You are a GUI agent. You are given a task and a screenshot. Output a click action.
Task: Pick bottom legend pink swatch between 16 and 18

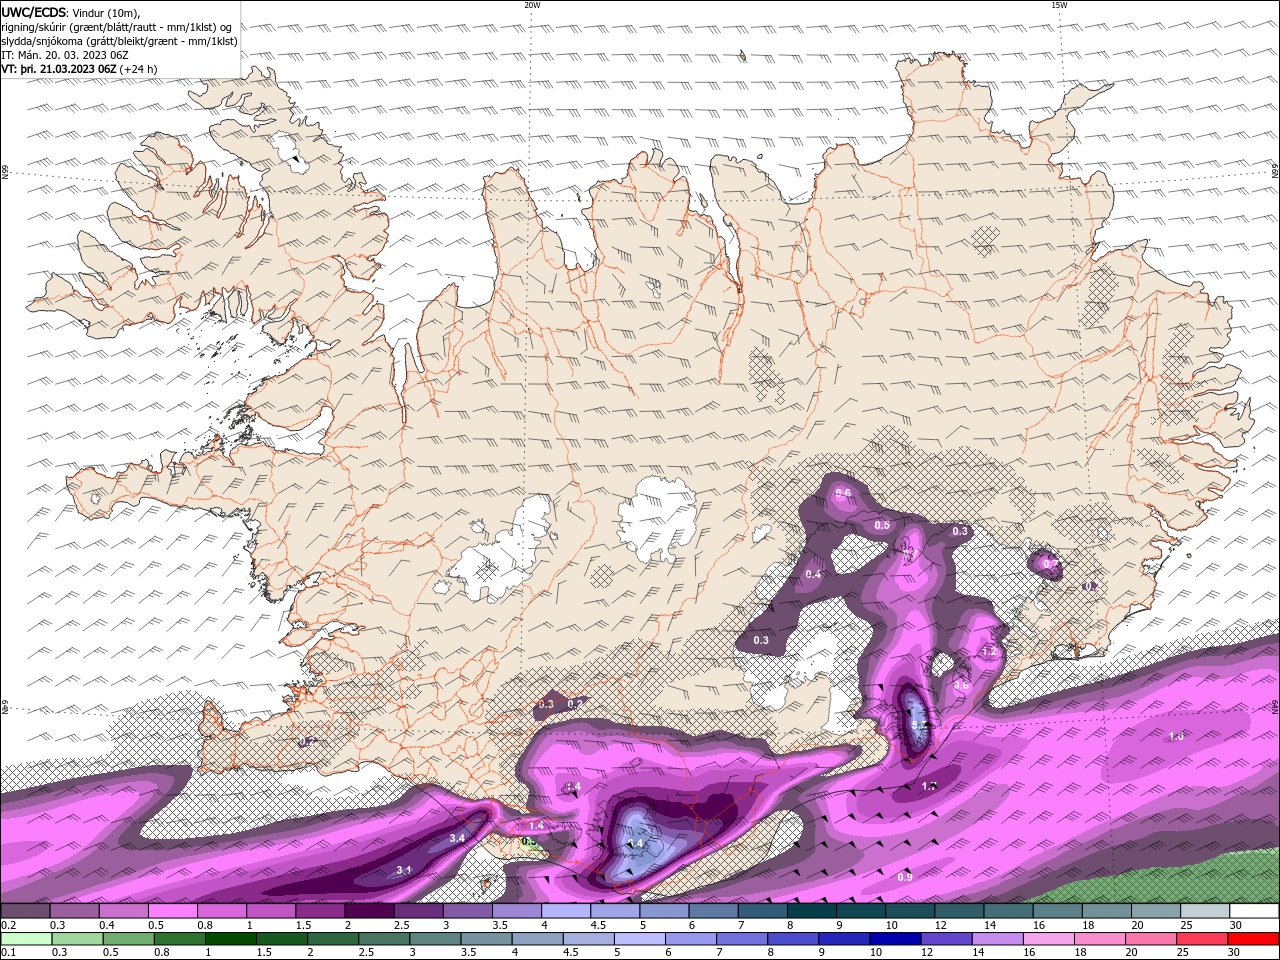pos(1048,939)
